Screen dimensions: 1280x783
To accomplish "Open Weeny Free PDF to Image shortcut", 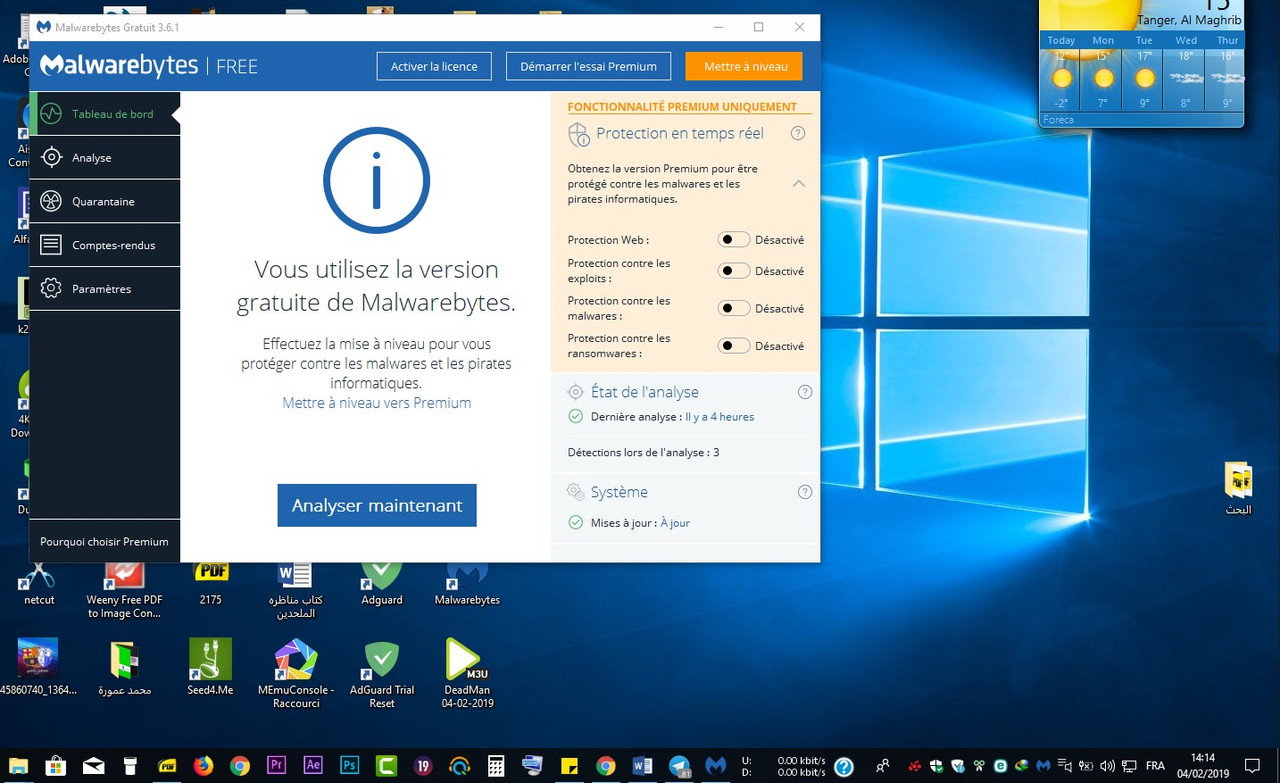I will pyautogui.click(x=124, y=590).
